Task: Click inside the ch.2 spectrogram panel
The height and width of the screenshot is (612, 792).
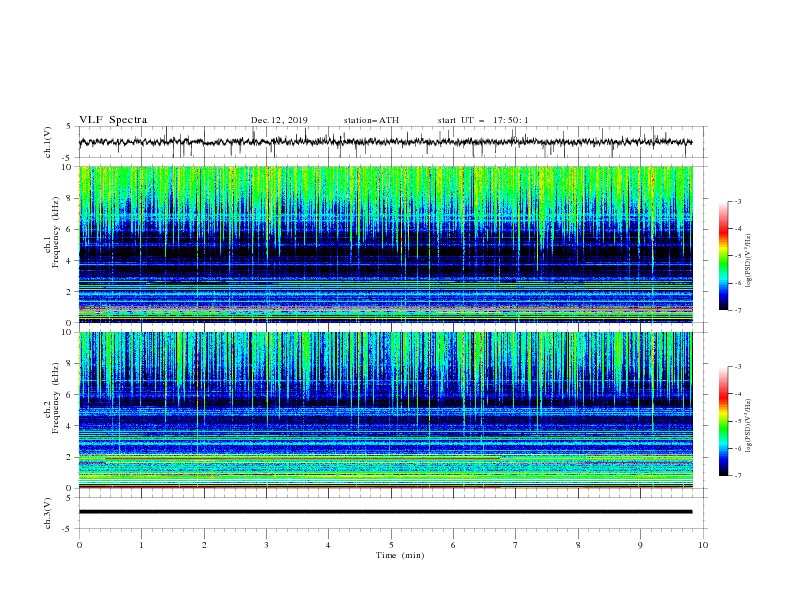Action: 385,410
